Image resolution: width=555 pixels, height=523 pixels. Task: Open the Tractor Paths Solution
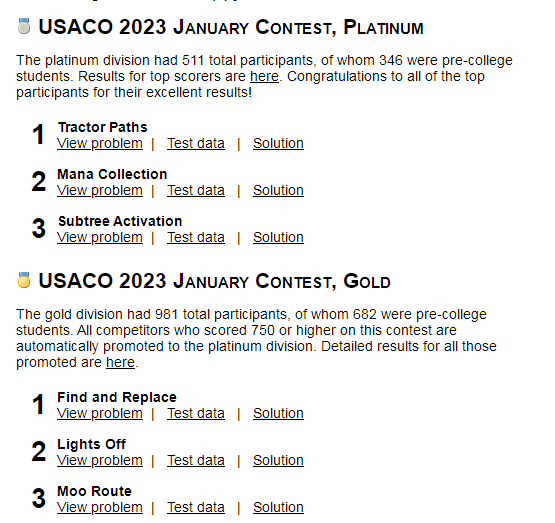click(278, 144)
